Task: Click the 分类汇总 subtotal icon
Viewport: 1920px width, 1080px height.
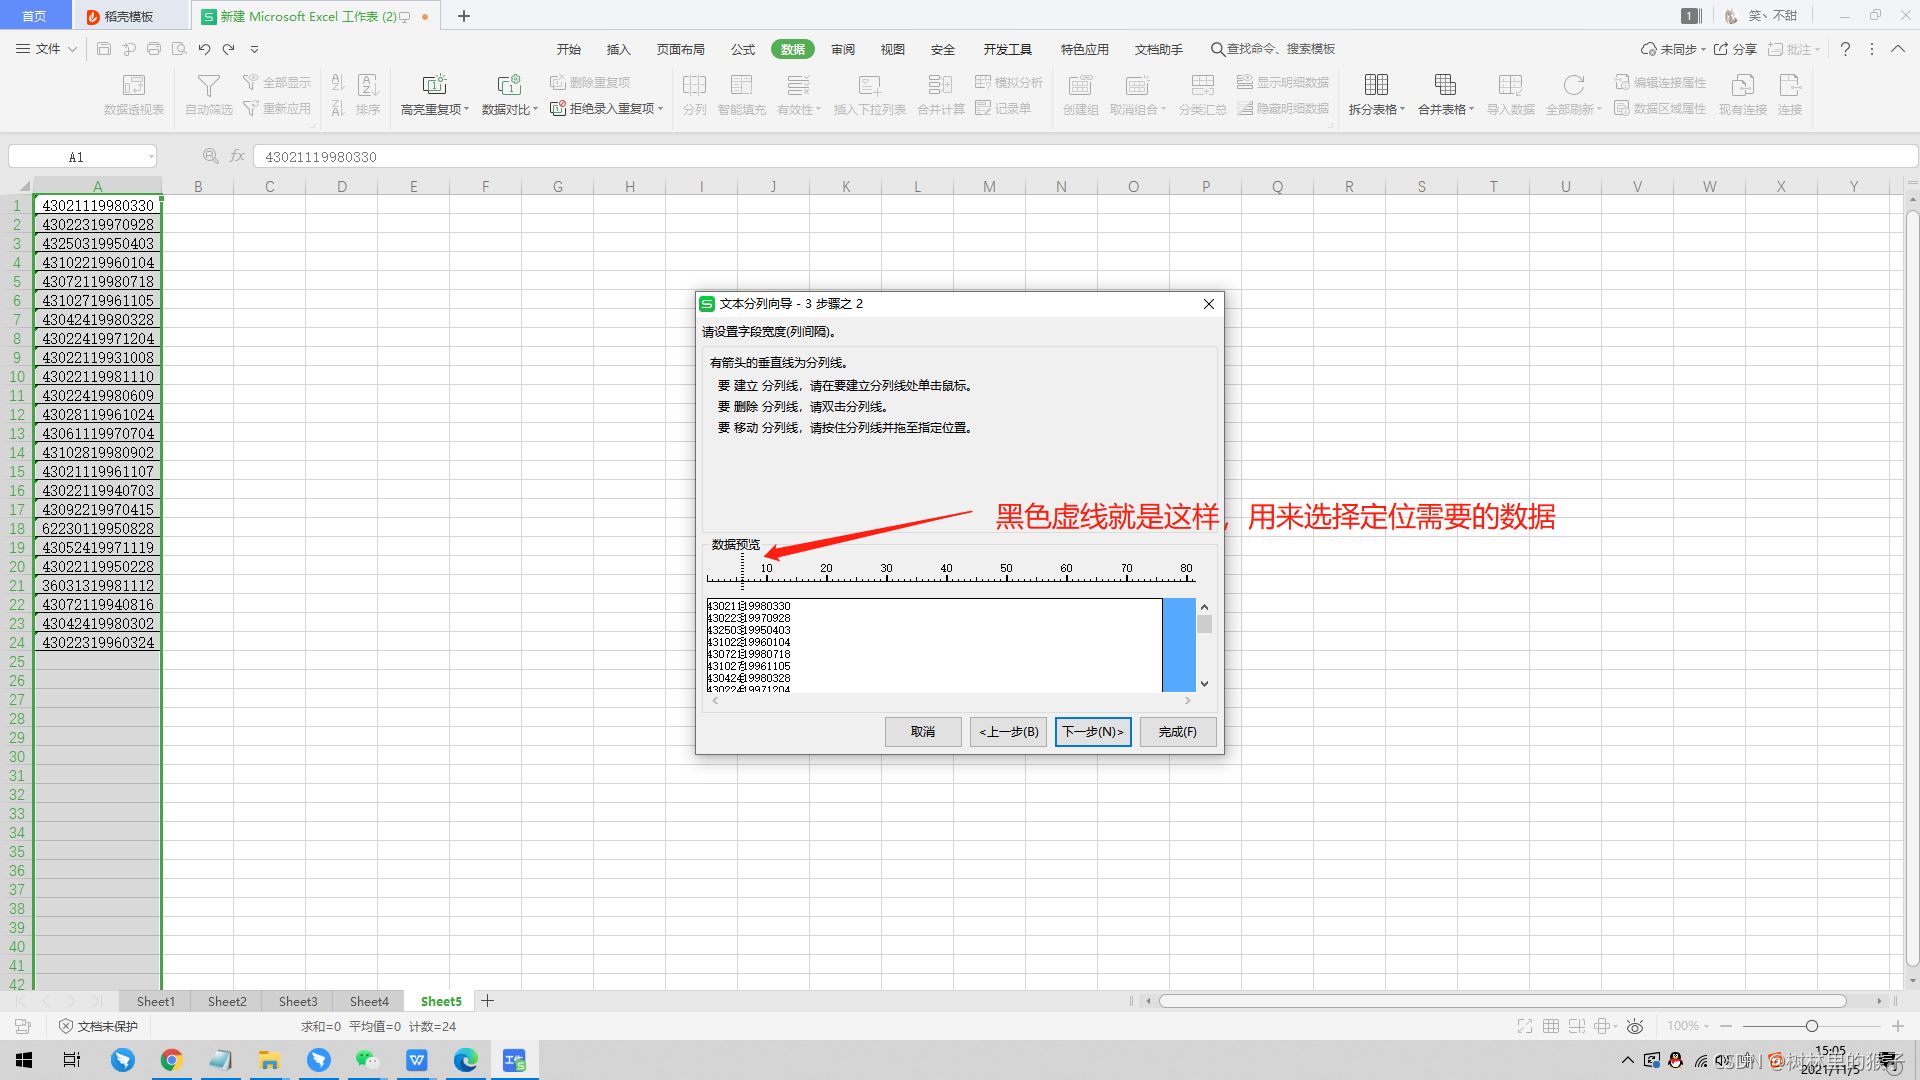Action: point(1203,95)
